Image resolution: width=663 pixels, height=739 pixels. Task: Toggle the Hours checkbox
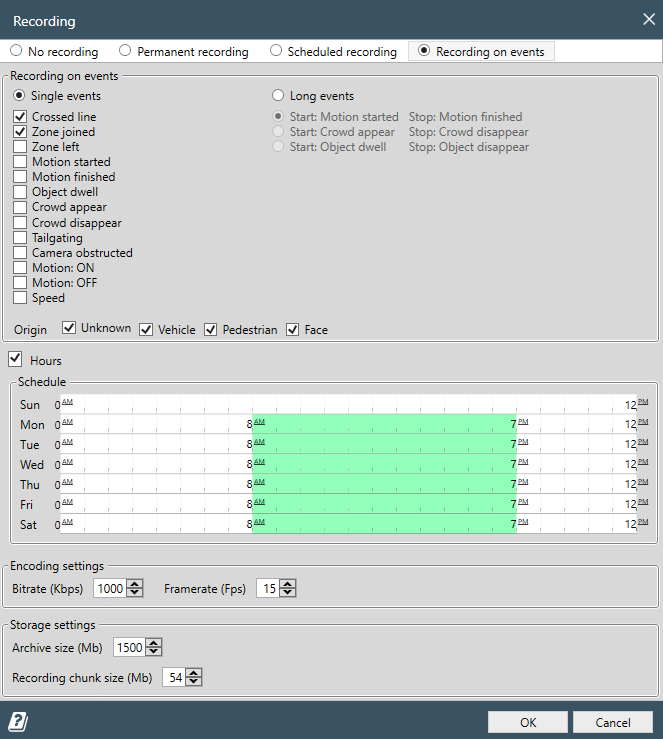pos(16,360)
